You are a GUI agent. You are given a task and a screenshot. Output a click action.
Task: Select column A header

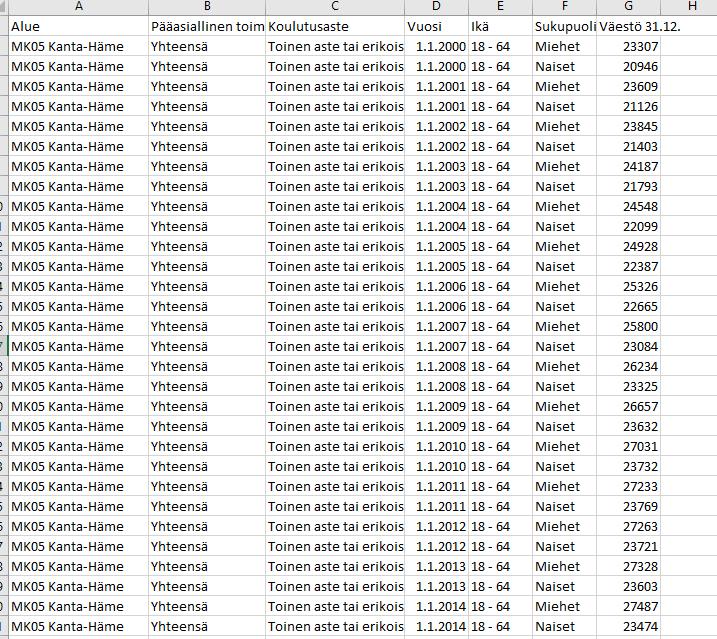point(79,6)
